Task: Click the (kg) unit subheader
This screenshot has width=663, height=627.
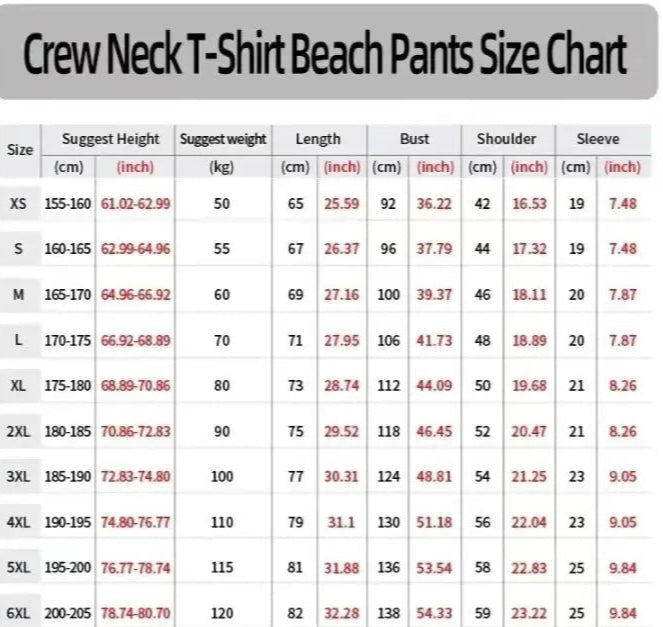Action: point(222,167)
